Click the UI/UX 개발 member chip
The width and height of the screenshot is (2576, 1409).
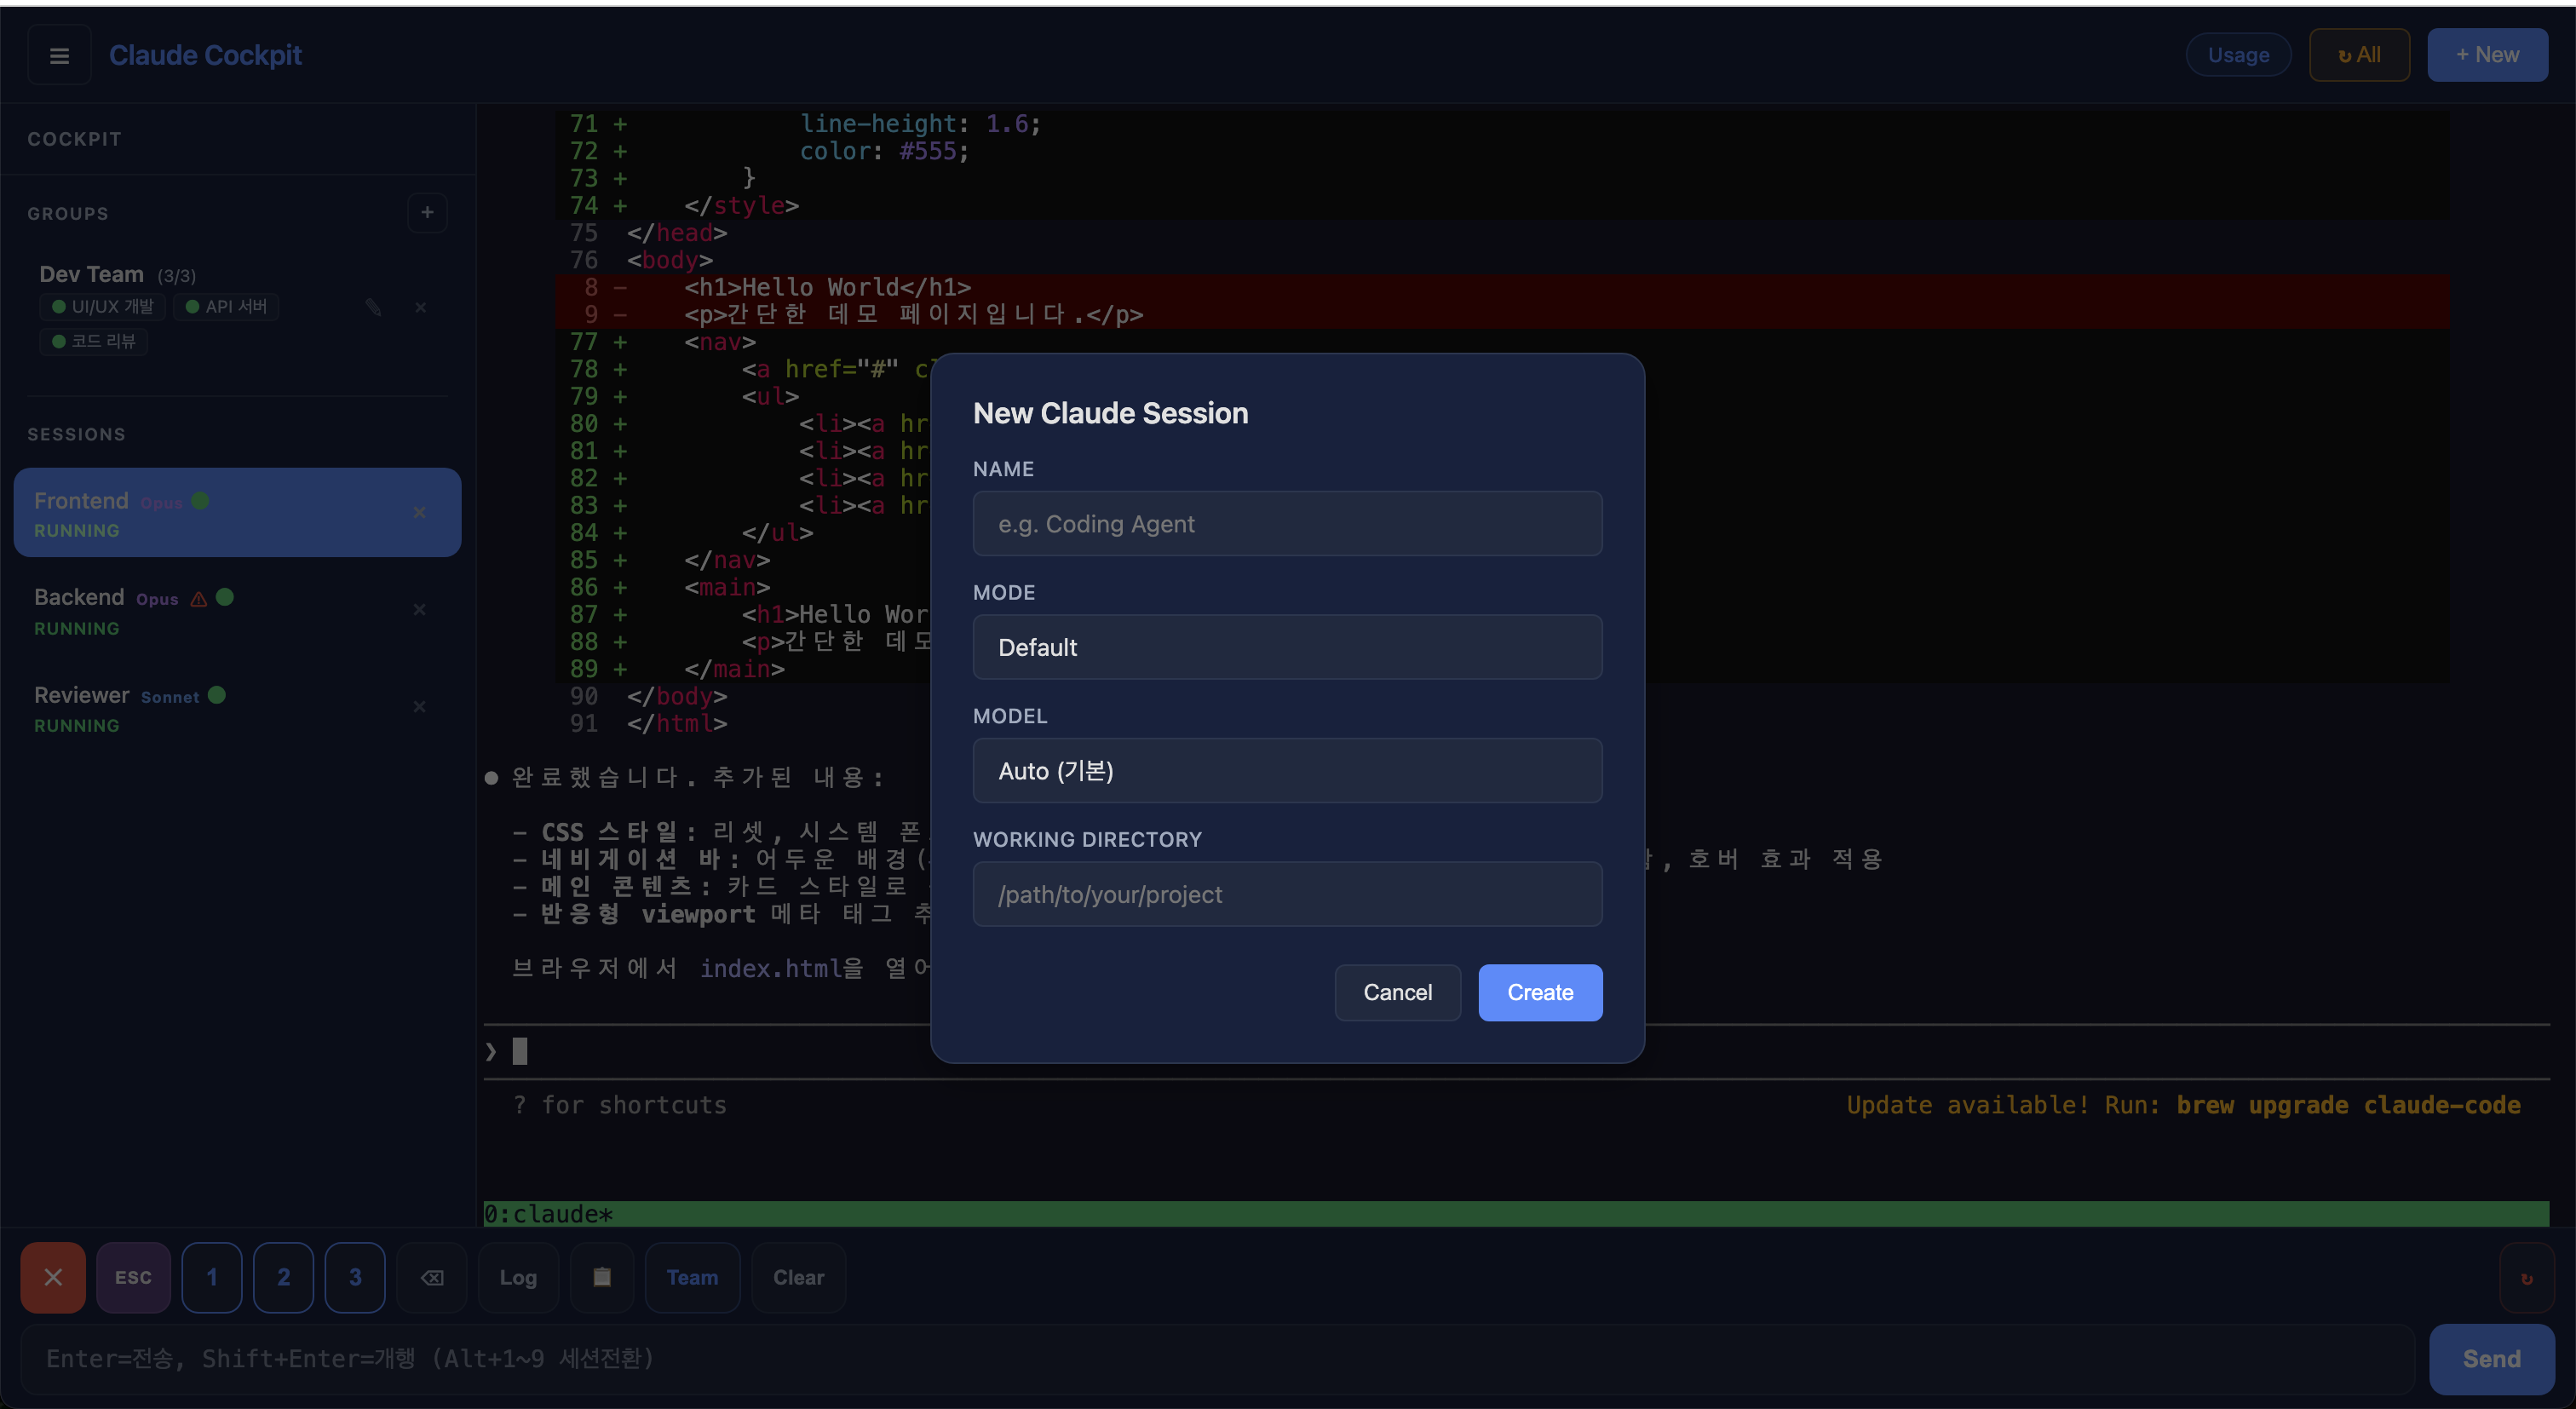click(103, 307)
